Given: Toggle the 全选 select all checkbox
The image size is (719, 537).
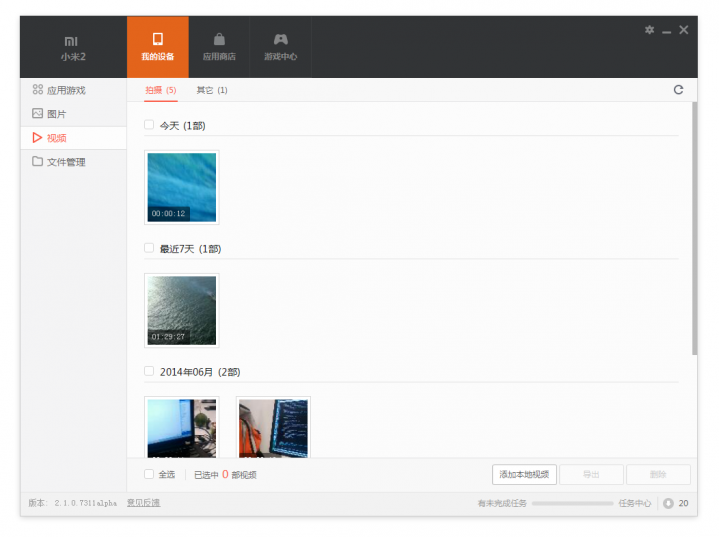Looking at the screenshot, I should coord(149,474).
